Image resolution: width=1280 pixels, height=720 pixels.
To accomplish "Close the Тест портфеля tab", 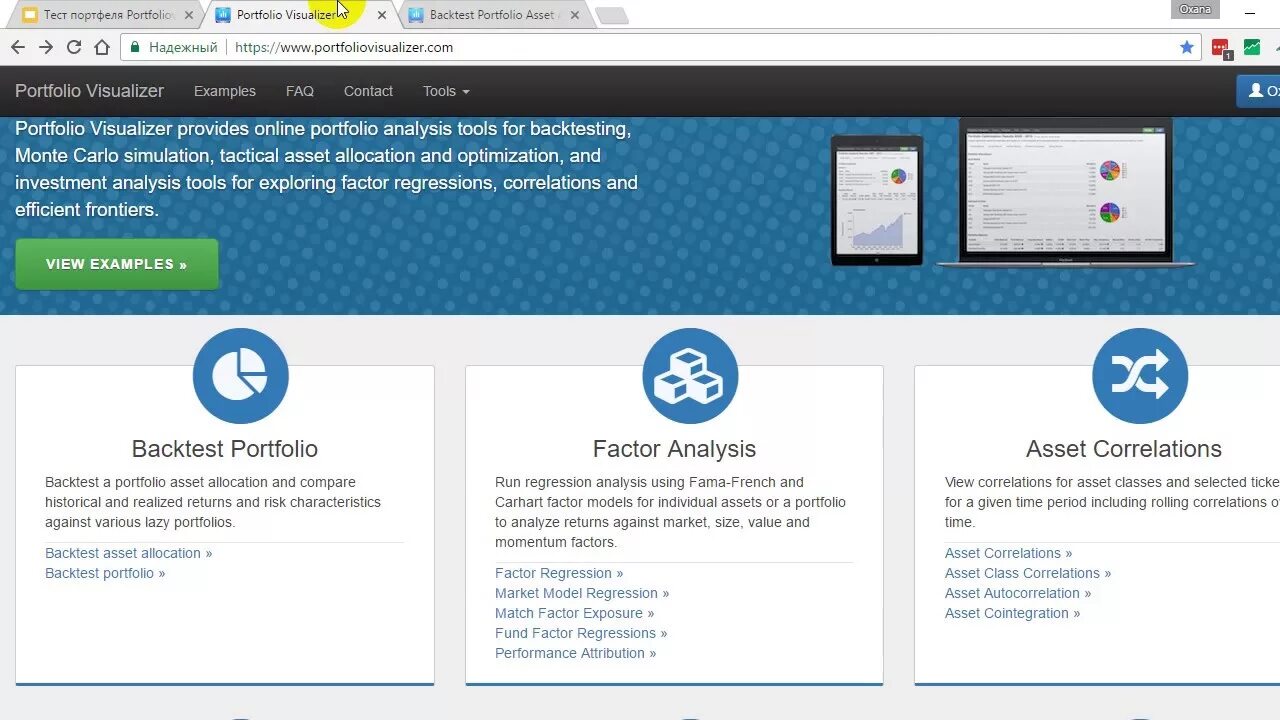I will coord(188,15).
